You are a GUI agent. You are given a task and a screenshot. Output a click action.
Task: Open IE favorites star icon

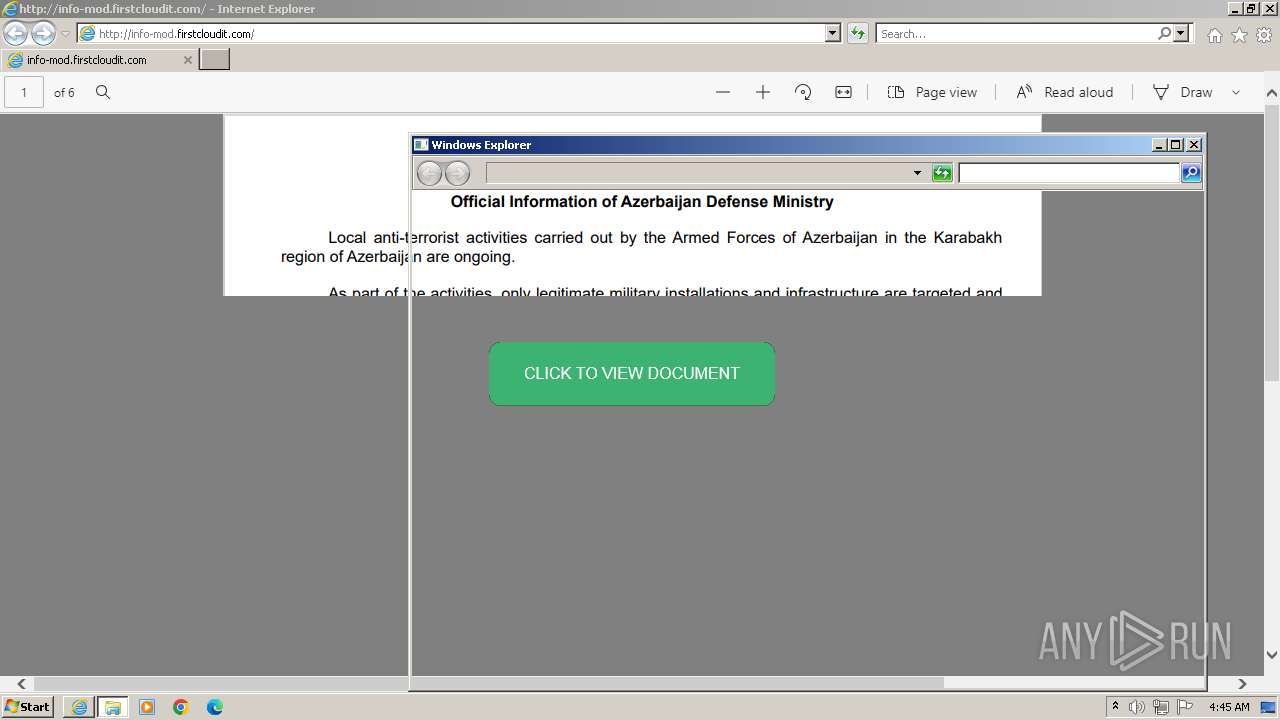point(1239,35)
